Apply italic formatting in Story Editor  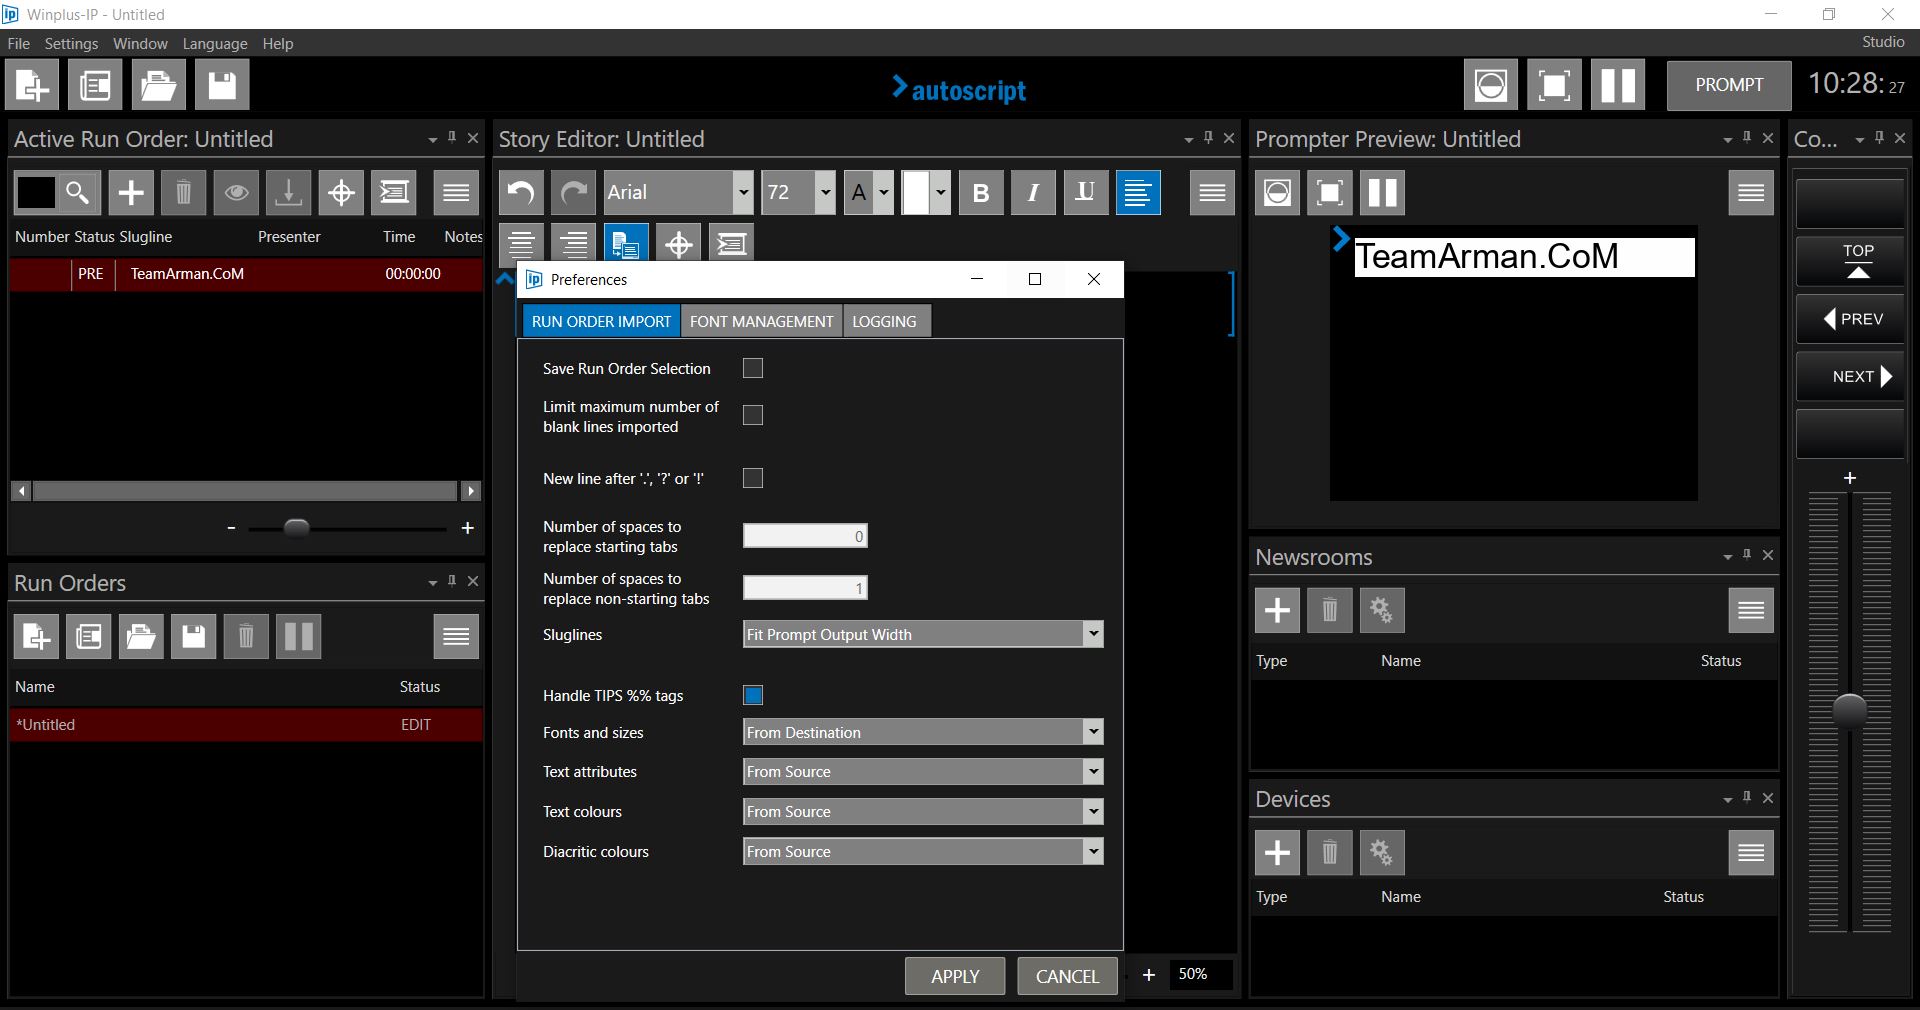tap(1033, 192)
